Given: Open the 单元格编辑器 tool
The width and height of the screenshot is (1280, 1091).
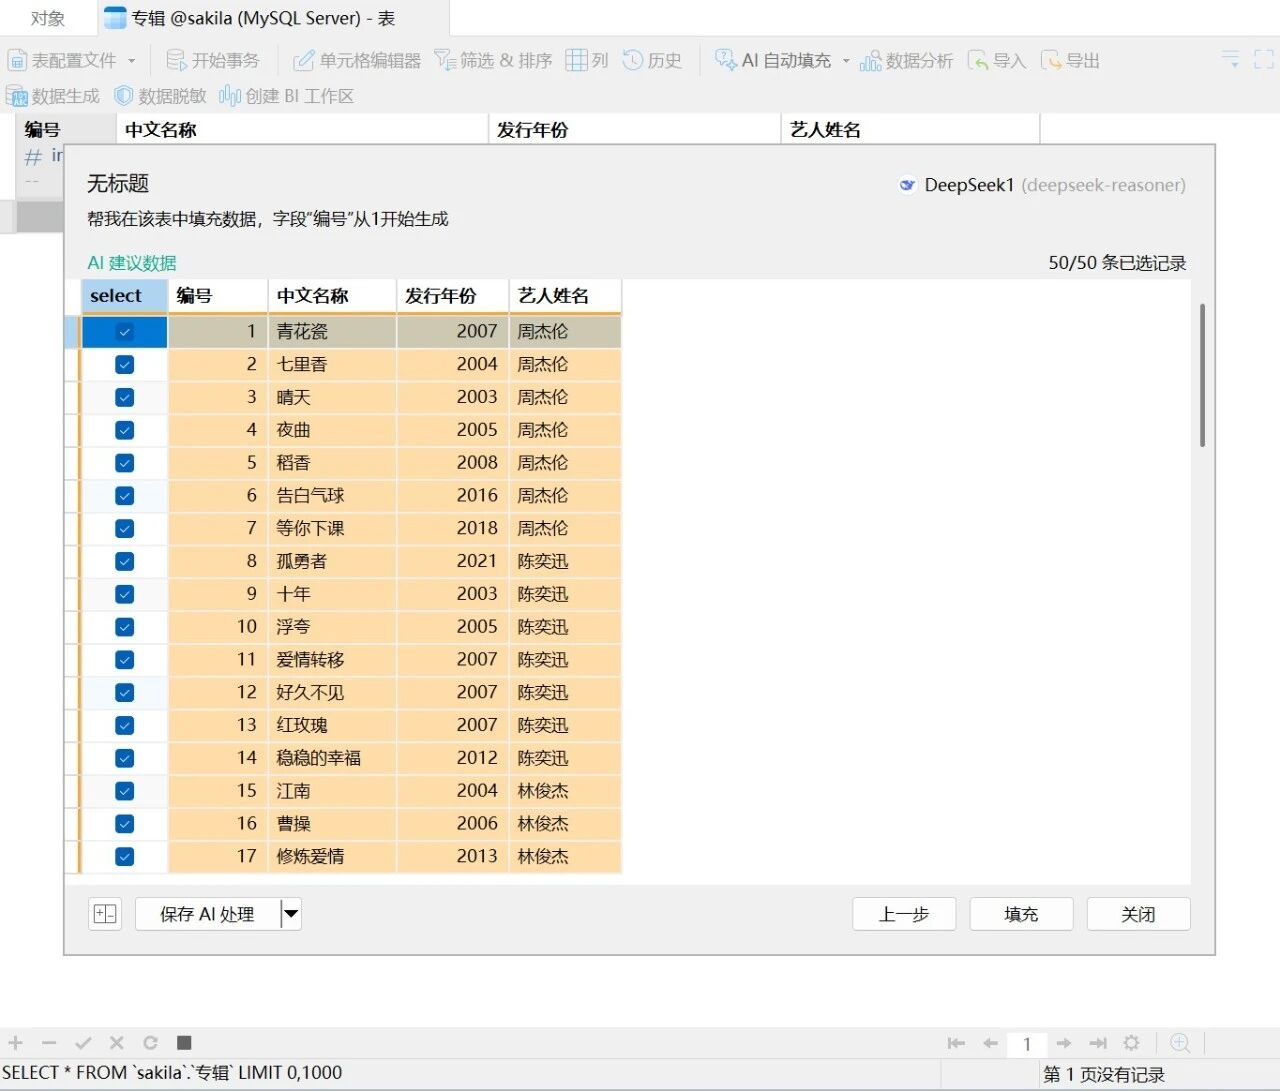Looking at the screenshot, I should pyautogui.click(x=357, y=61).
